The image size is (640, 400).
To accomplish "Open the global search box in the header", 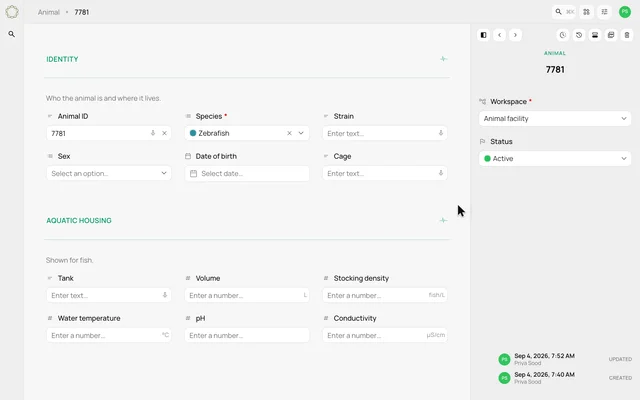I will pyautogui.click(x=564, y=12).
